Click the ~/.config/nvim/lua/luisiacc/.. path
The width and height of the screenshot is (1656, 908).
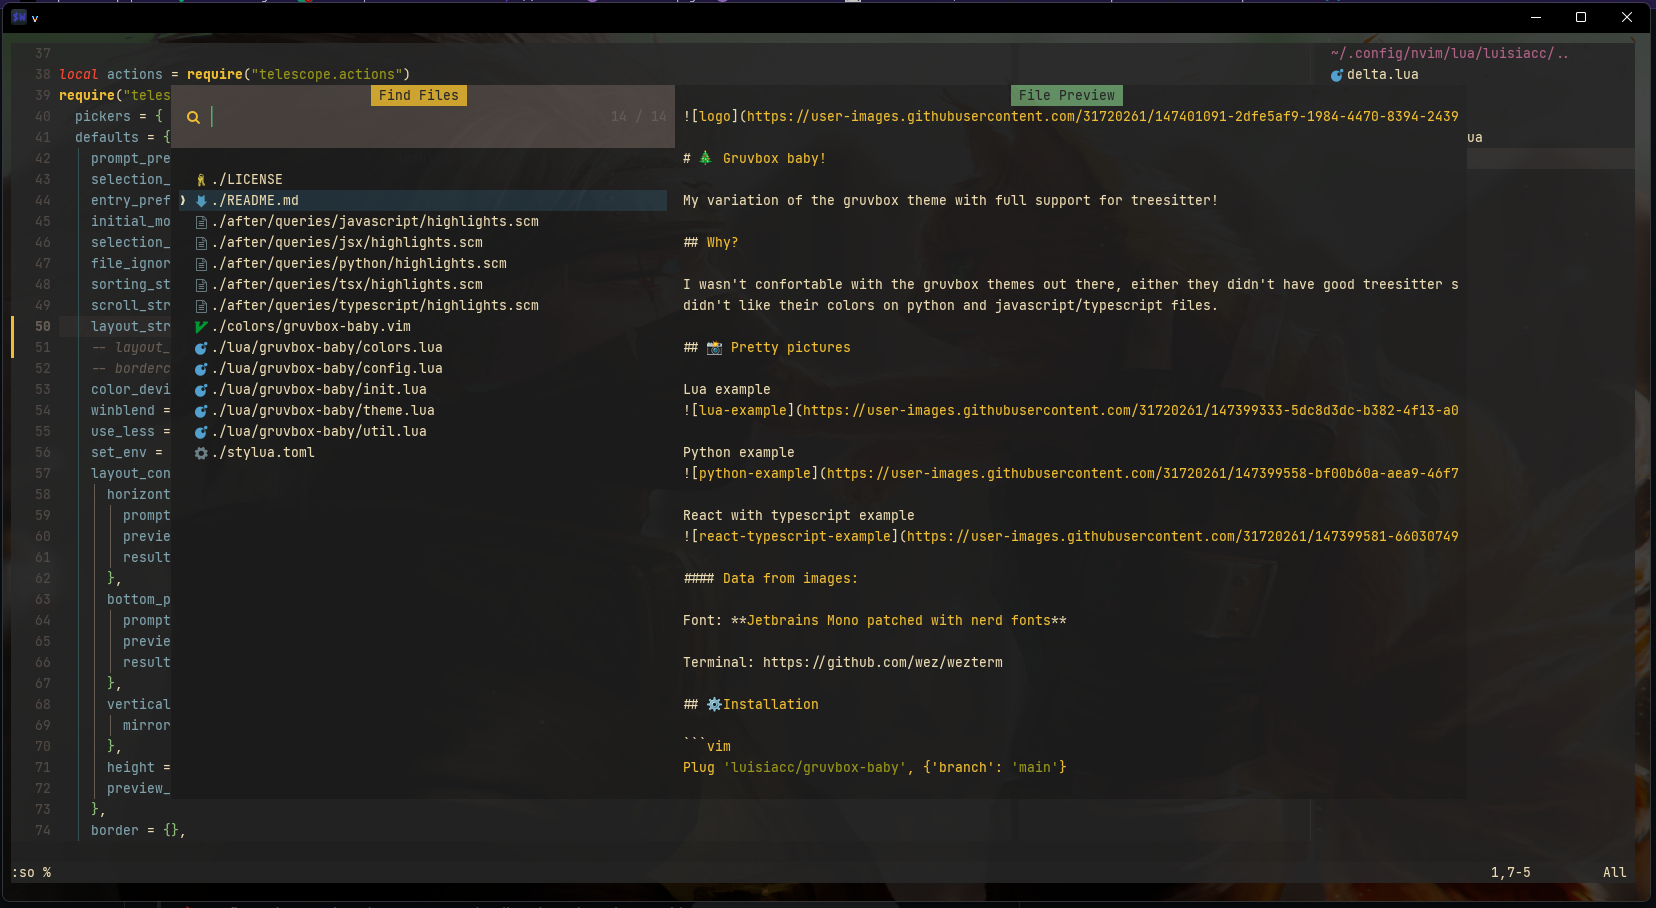tap(1450, 54)
